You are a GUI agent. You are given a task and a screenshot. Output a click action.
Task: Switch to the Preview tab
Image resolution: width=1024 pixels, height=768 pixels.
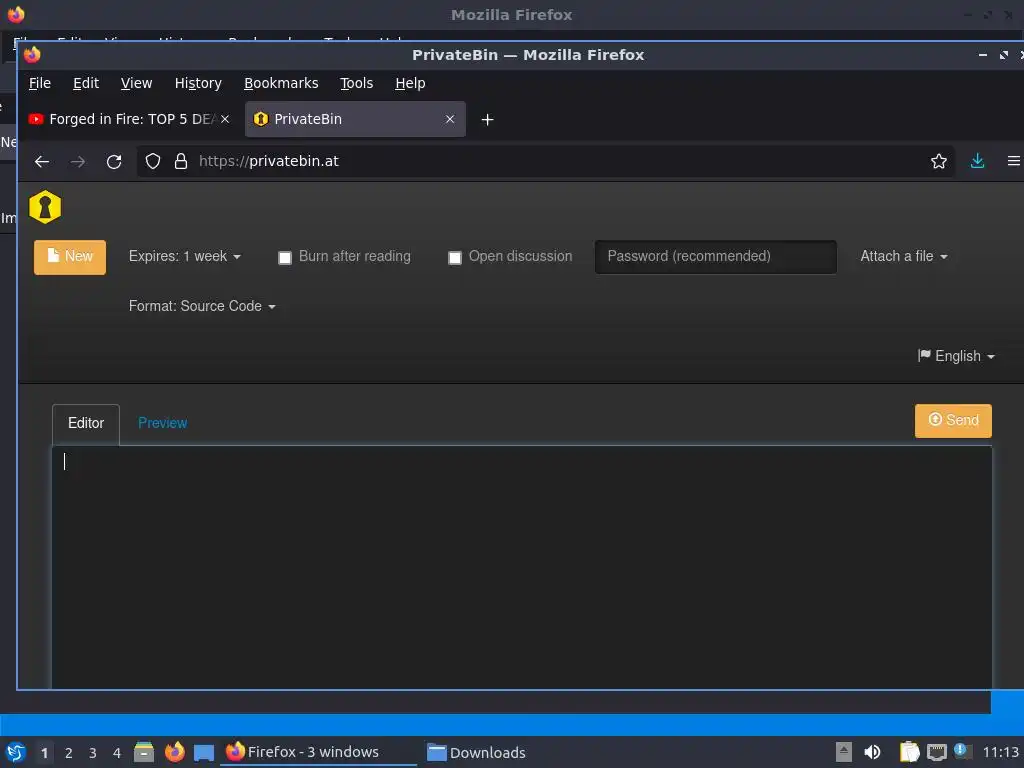pyautogui.click(x=163, y=423)
